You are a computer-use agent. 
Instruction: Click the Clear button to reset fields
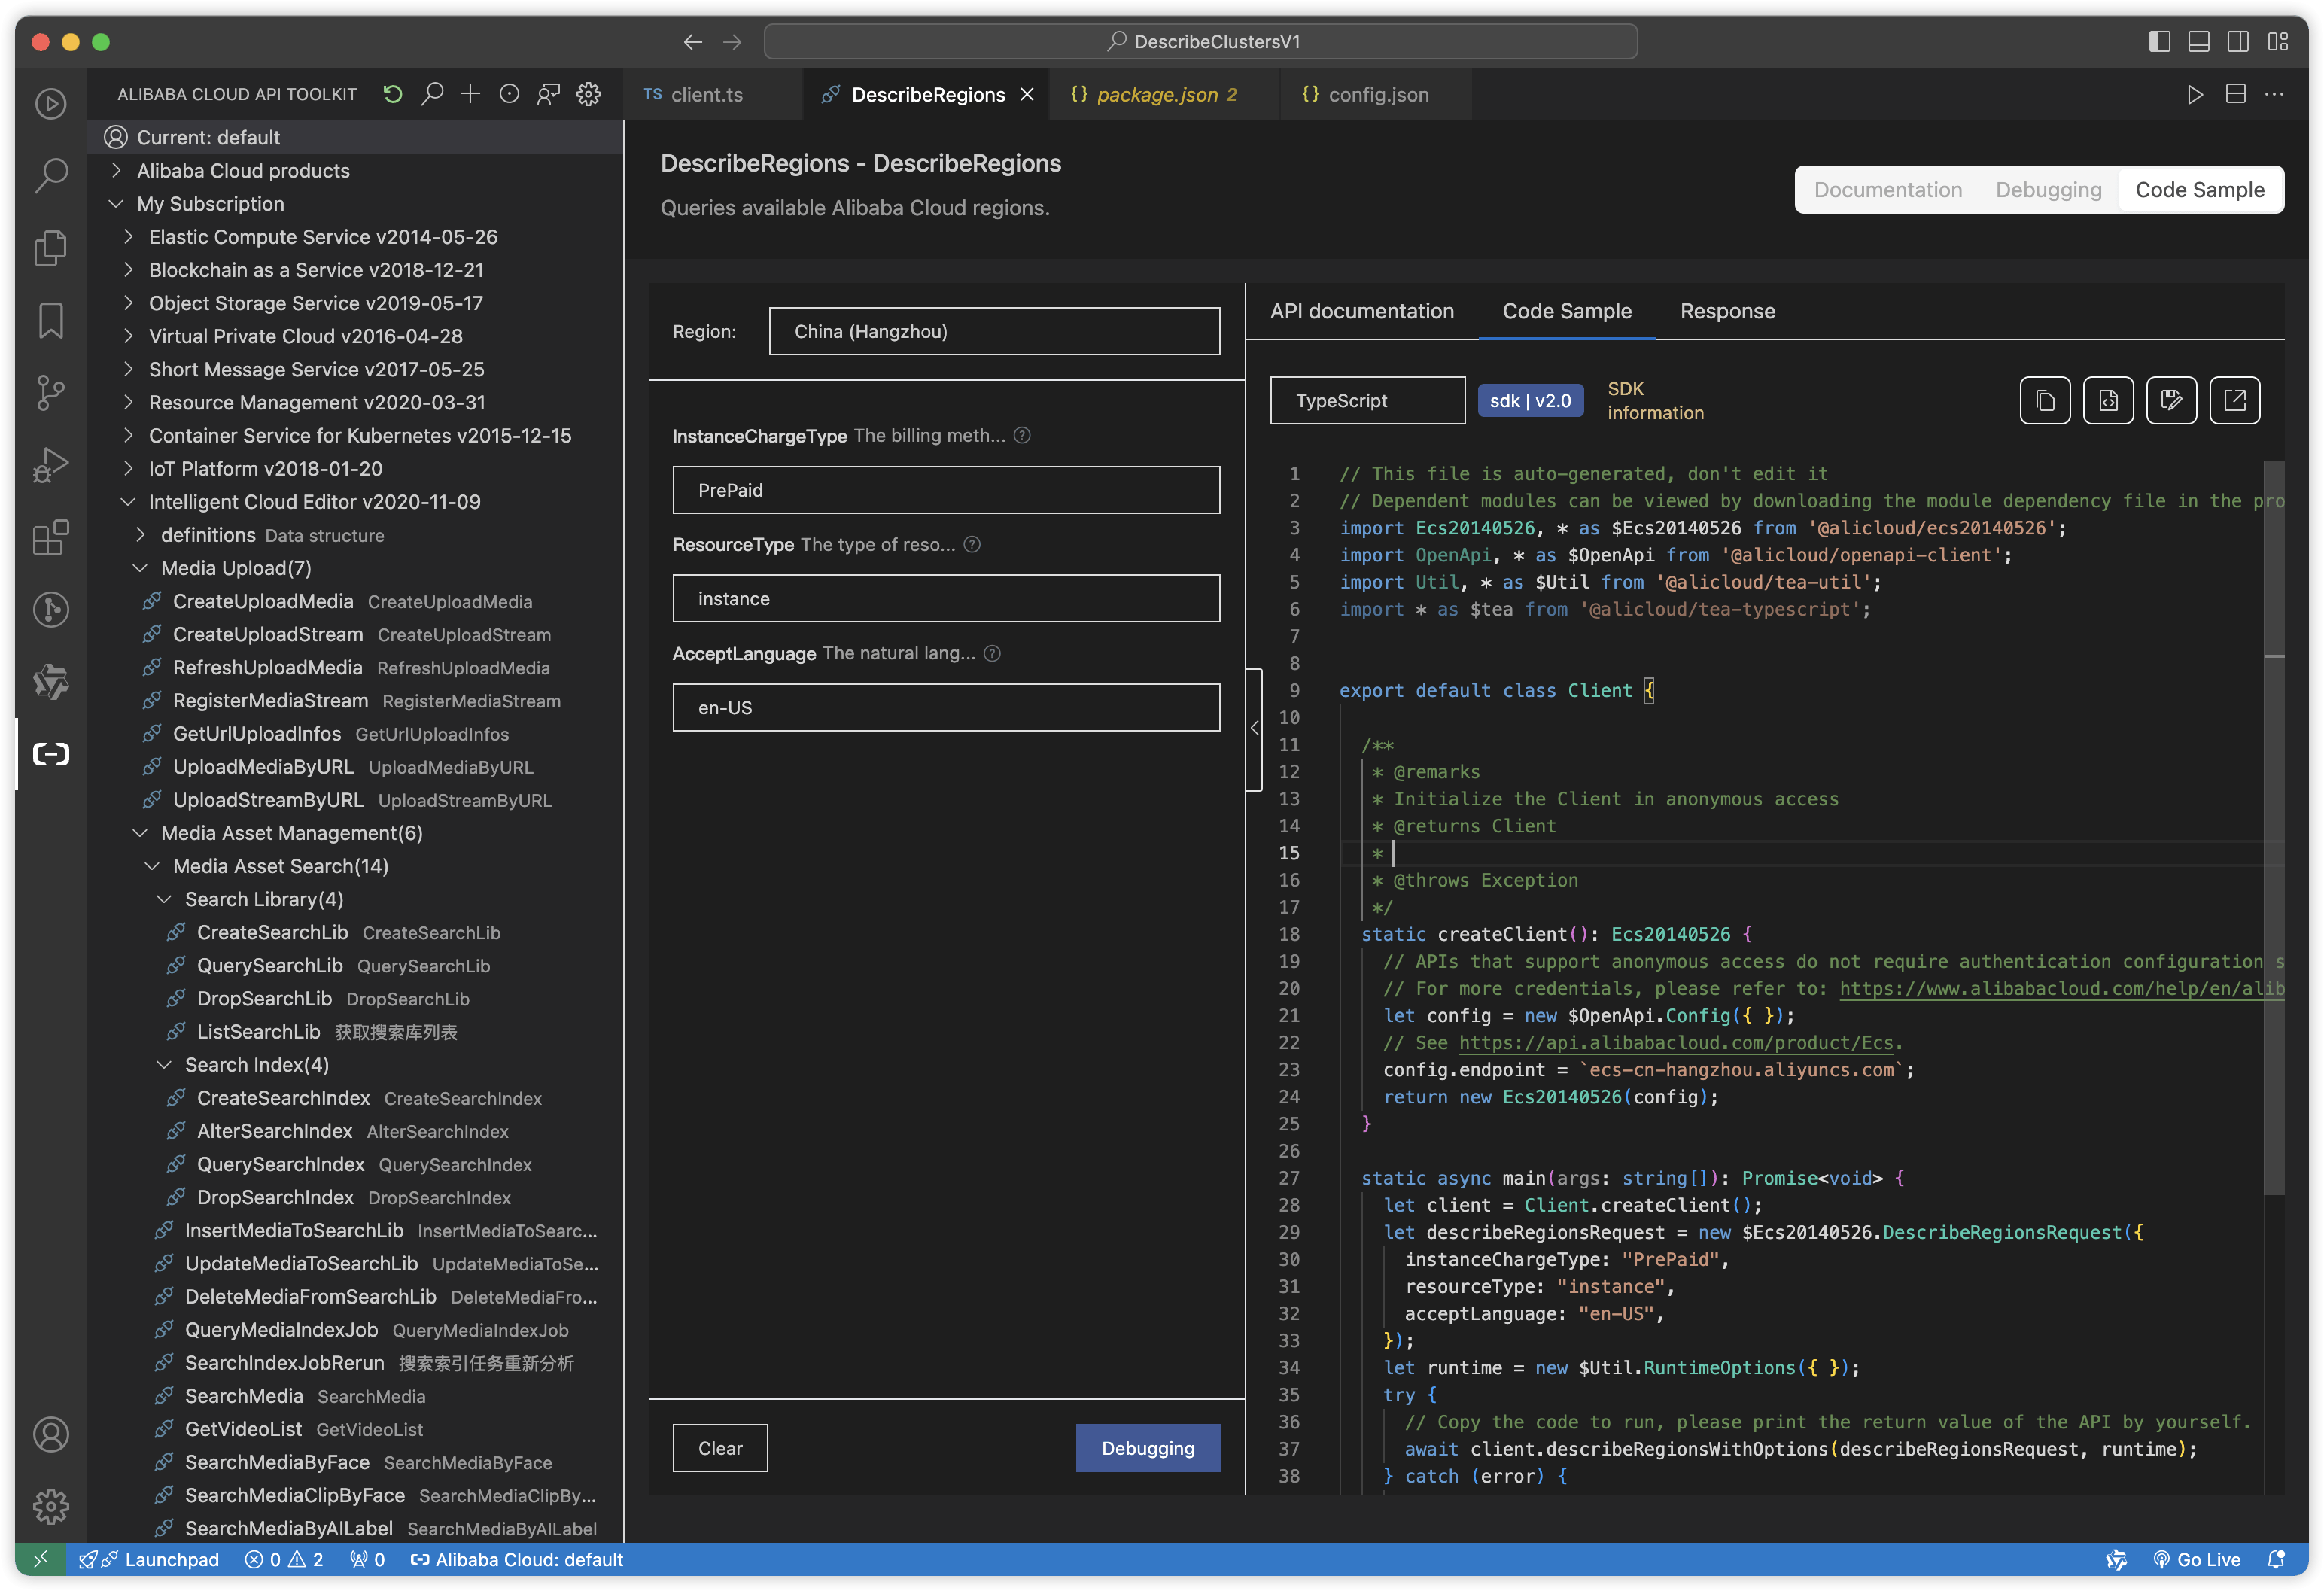(x=720, y=1448)
